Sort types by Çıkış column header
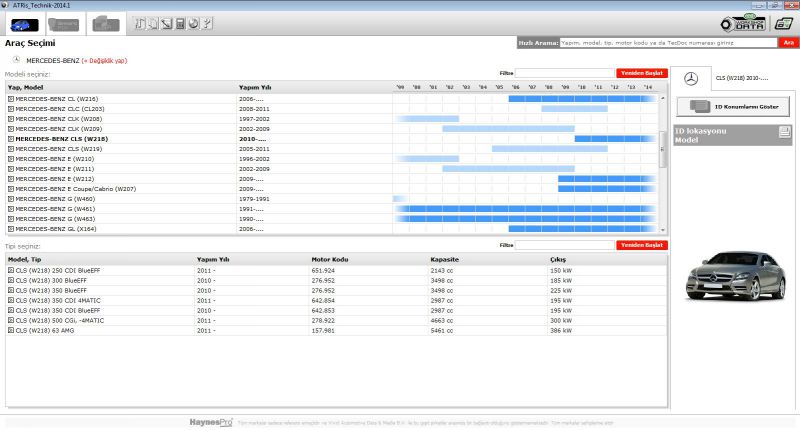The image size is (800, 430). pyautogui.click(x=558, y=260)
